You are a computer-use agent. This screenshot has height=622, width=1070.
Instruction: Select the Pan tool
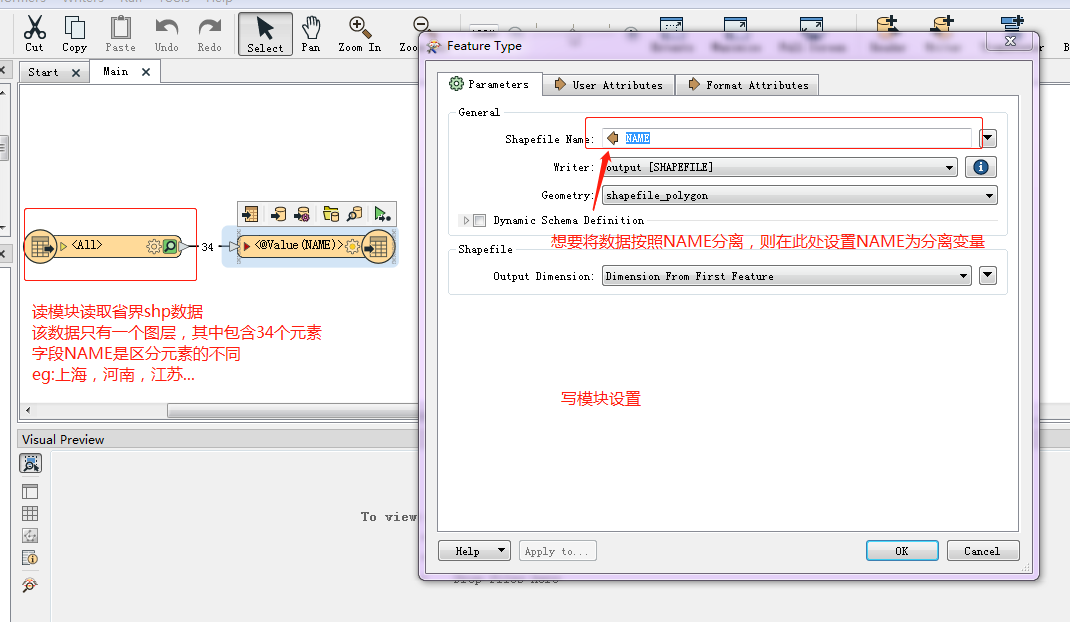tap(310, 33)
